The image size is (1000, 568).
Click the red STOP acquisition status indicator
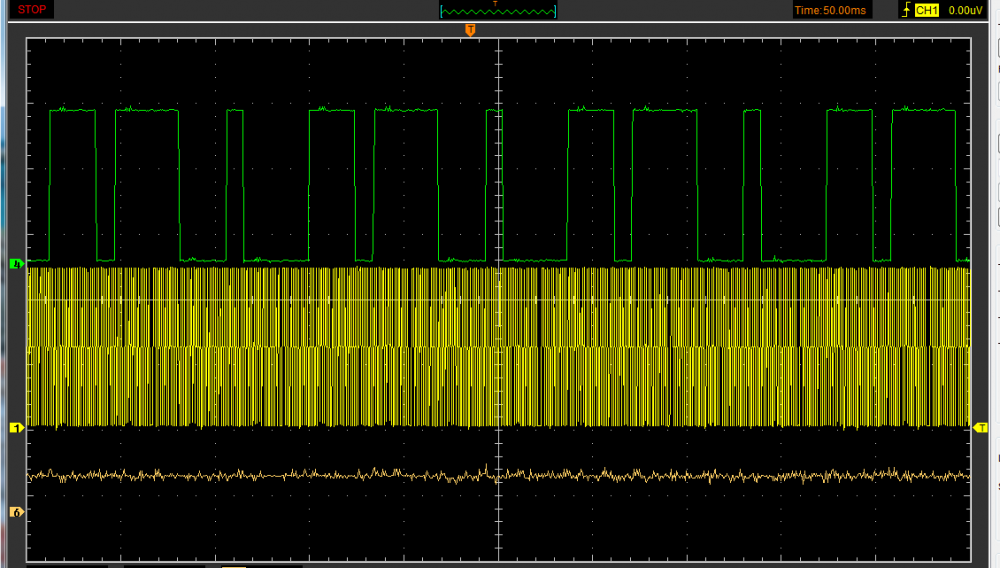pos(32,10)
